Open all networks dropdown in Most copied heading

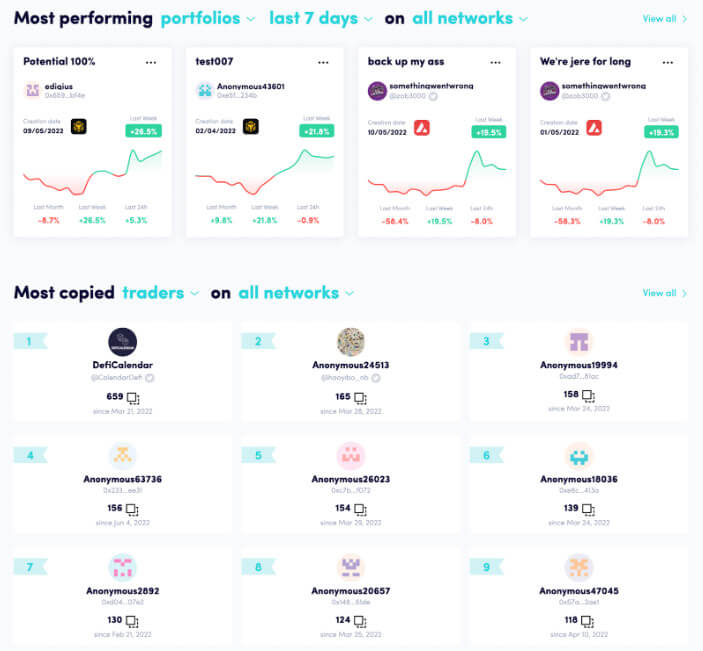(x=295, y=293)
